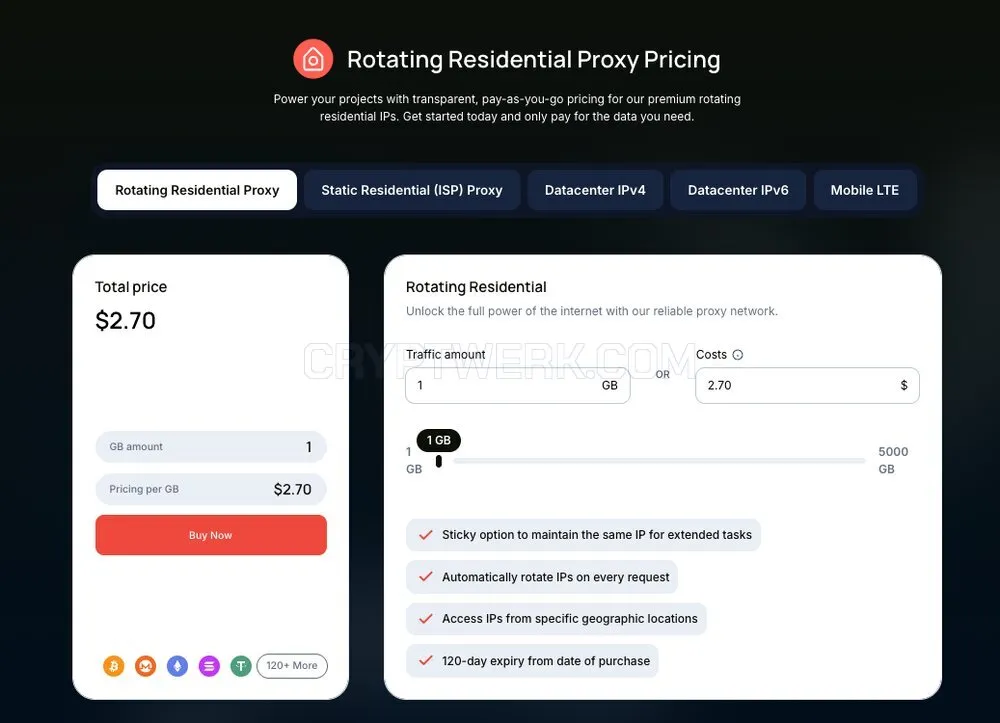
Task: Focus the Costs dollar input field
Action: click(x=807, y=385)
